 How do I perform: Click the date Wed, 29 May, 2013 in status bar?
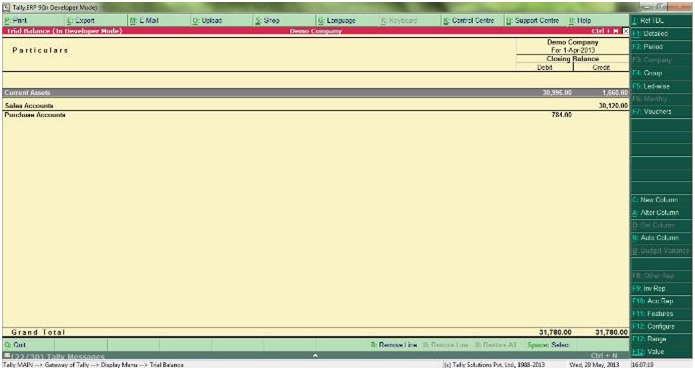click(594, 365)
